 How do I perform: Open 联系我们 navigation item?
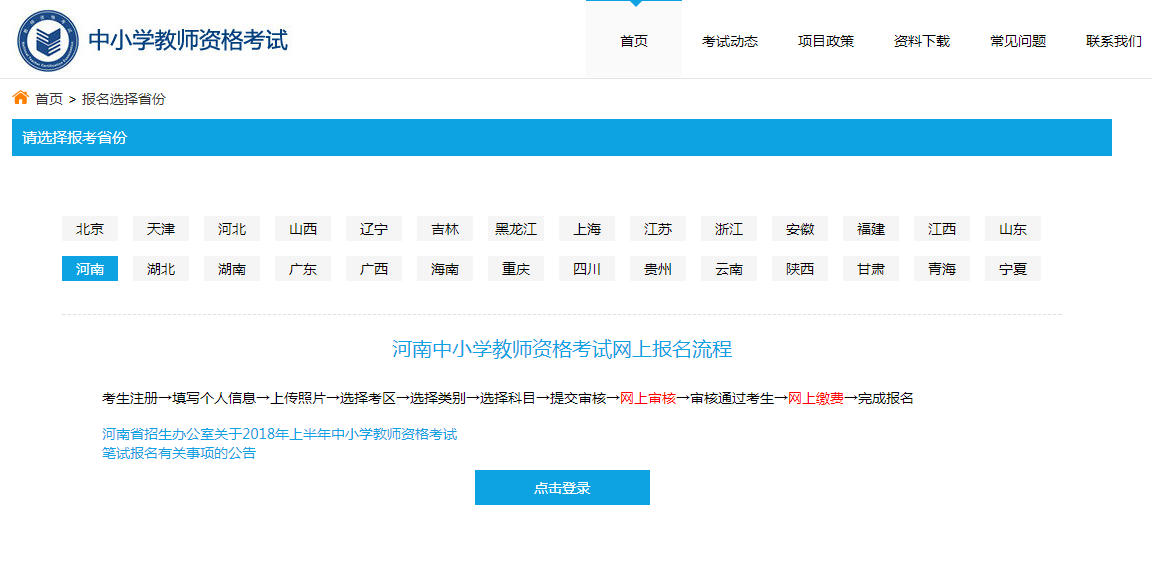click(x=1114, y=41)
